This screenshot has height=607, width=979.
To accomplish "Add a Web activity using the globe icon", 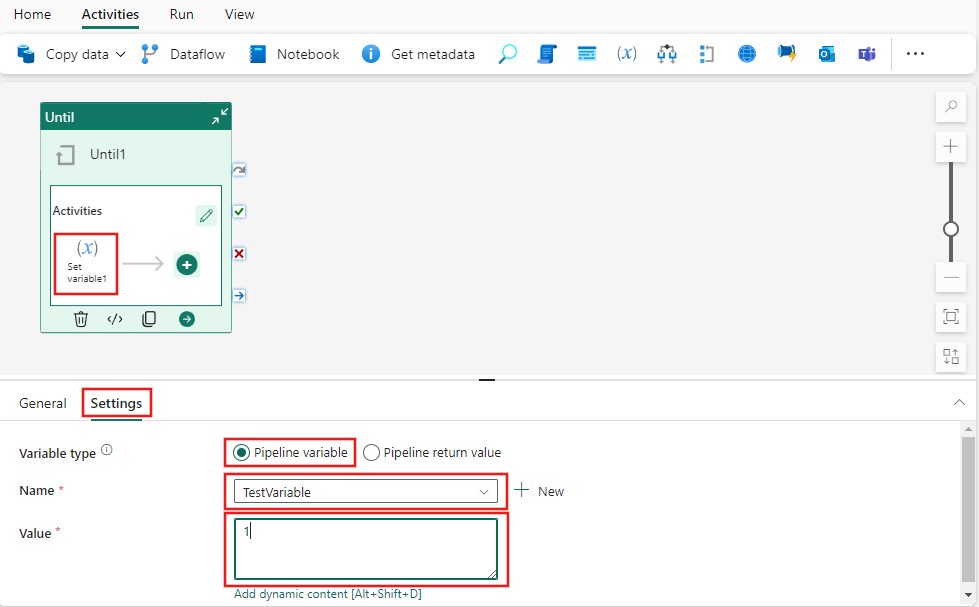I will click(746, 54).
